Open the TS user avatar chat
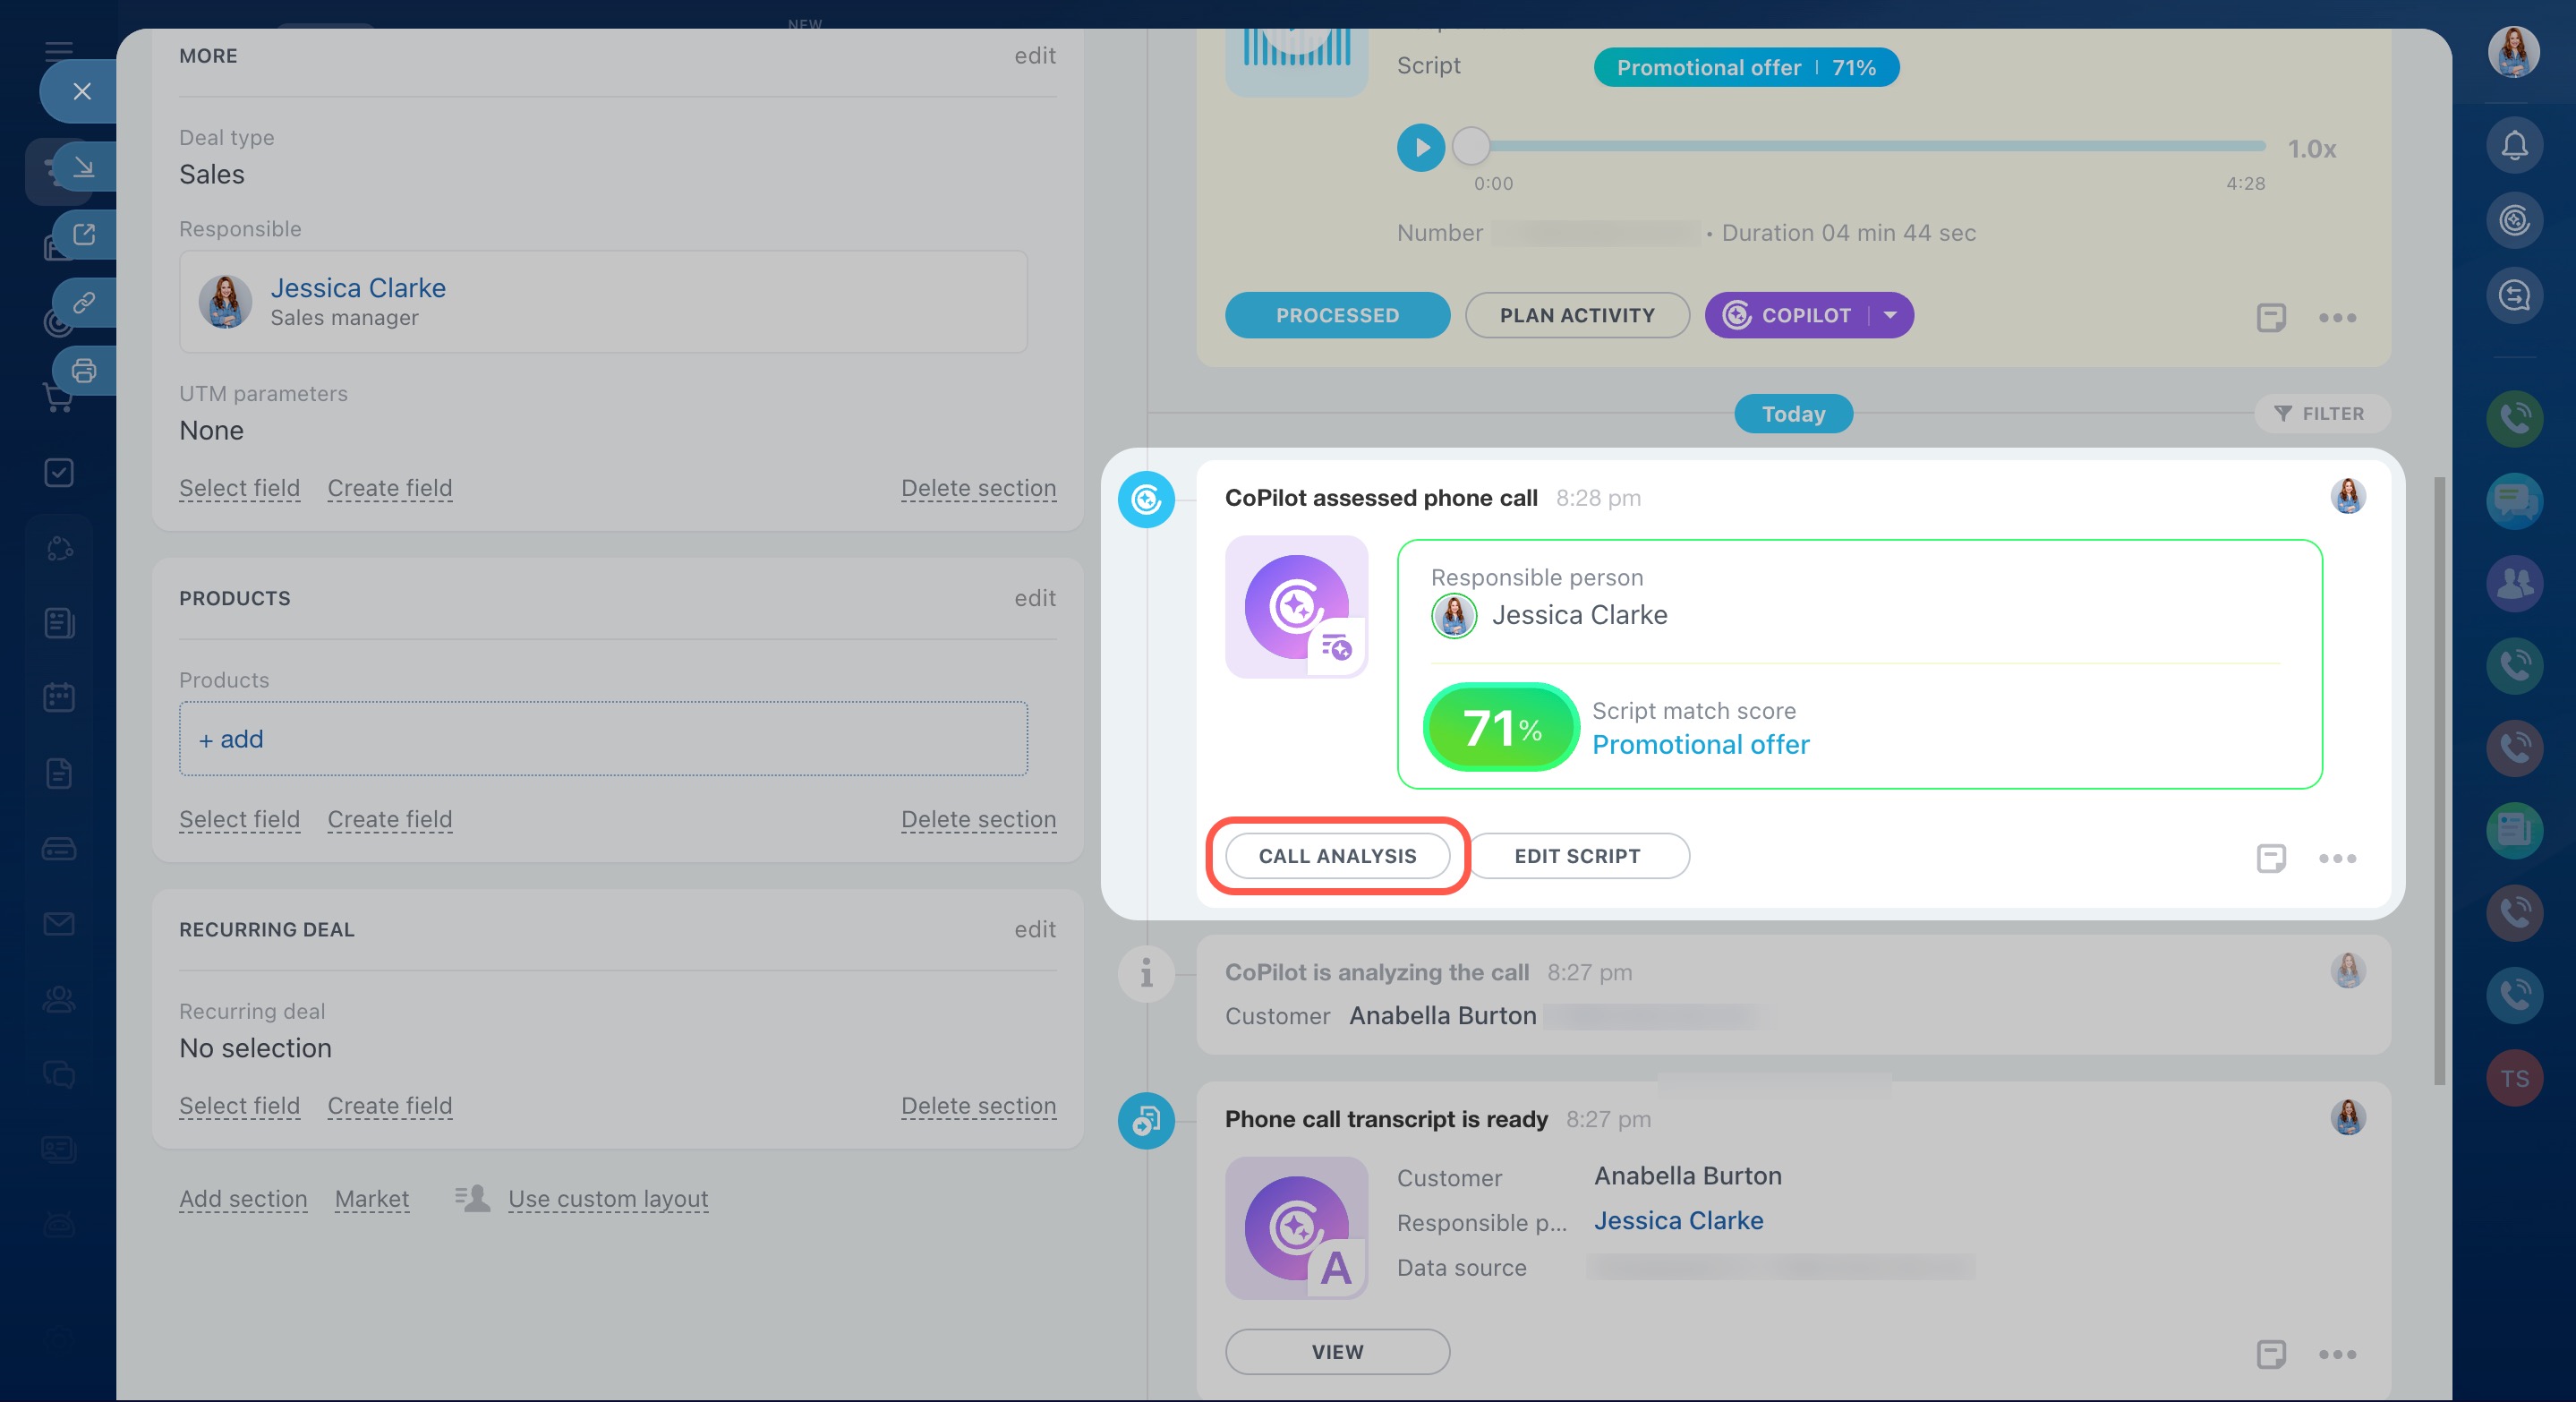The height and width of the screenshot is (1402, 2576). (x=2514, y=1078)
